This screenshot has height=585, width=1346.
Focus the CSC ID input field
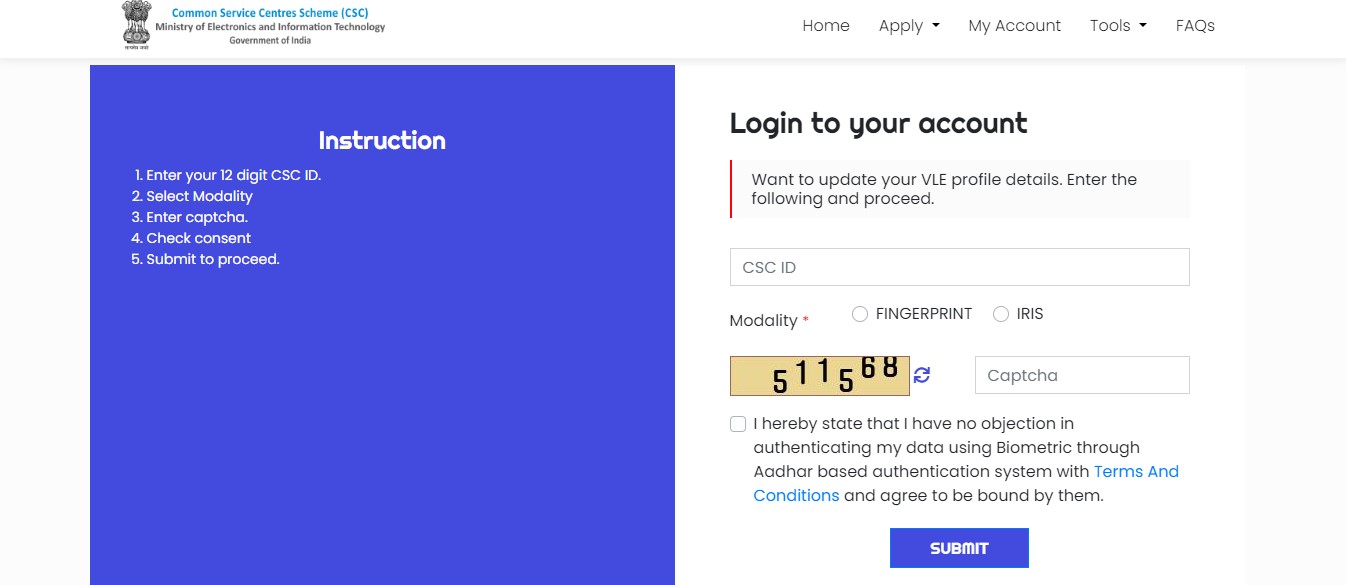click(x=959, y=267)
